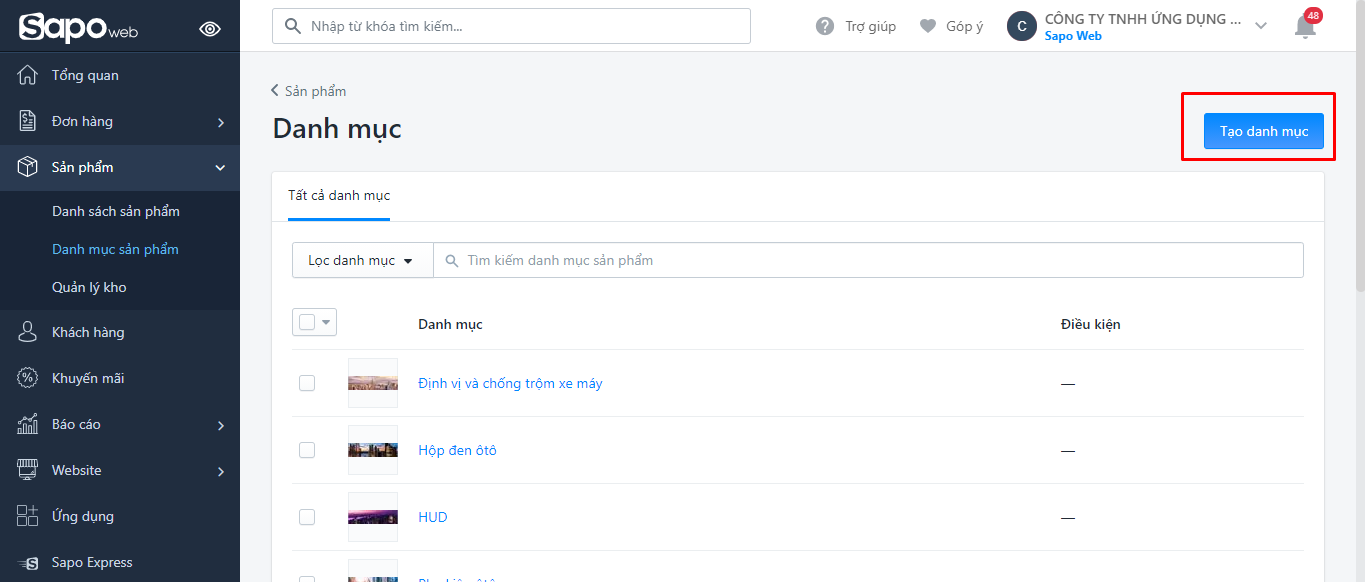
Task: Check the Định vị và chống trộm xe máy row
Action: [307, 383]
